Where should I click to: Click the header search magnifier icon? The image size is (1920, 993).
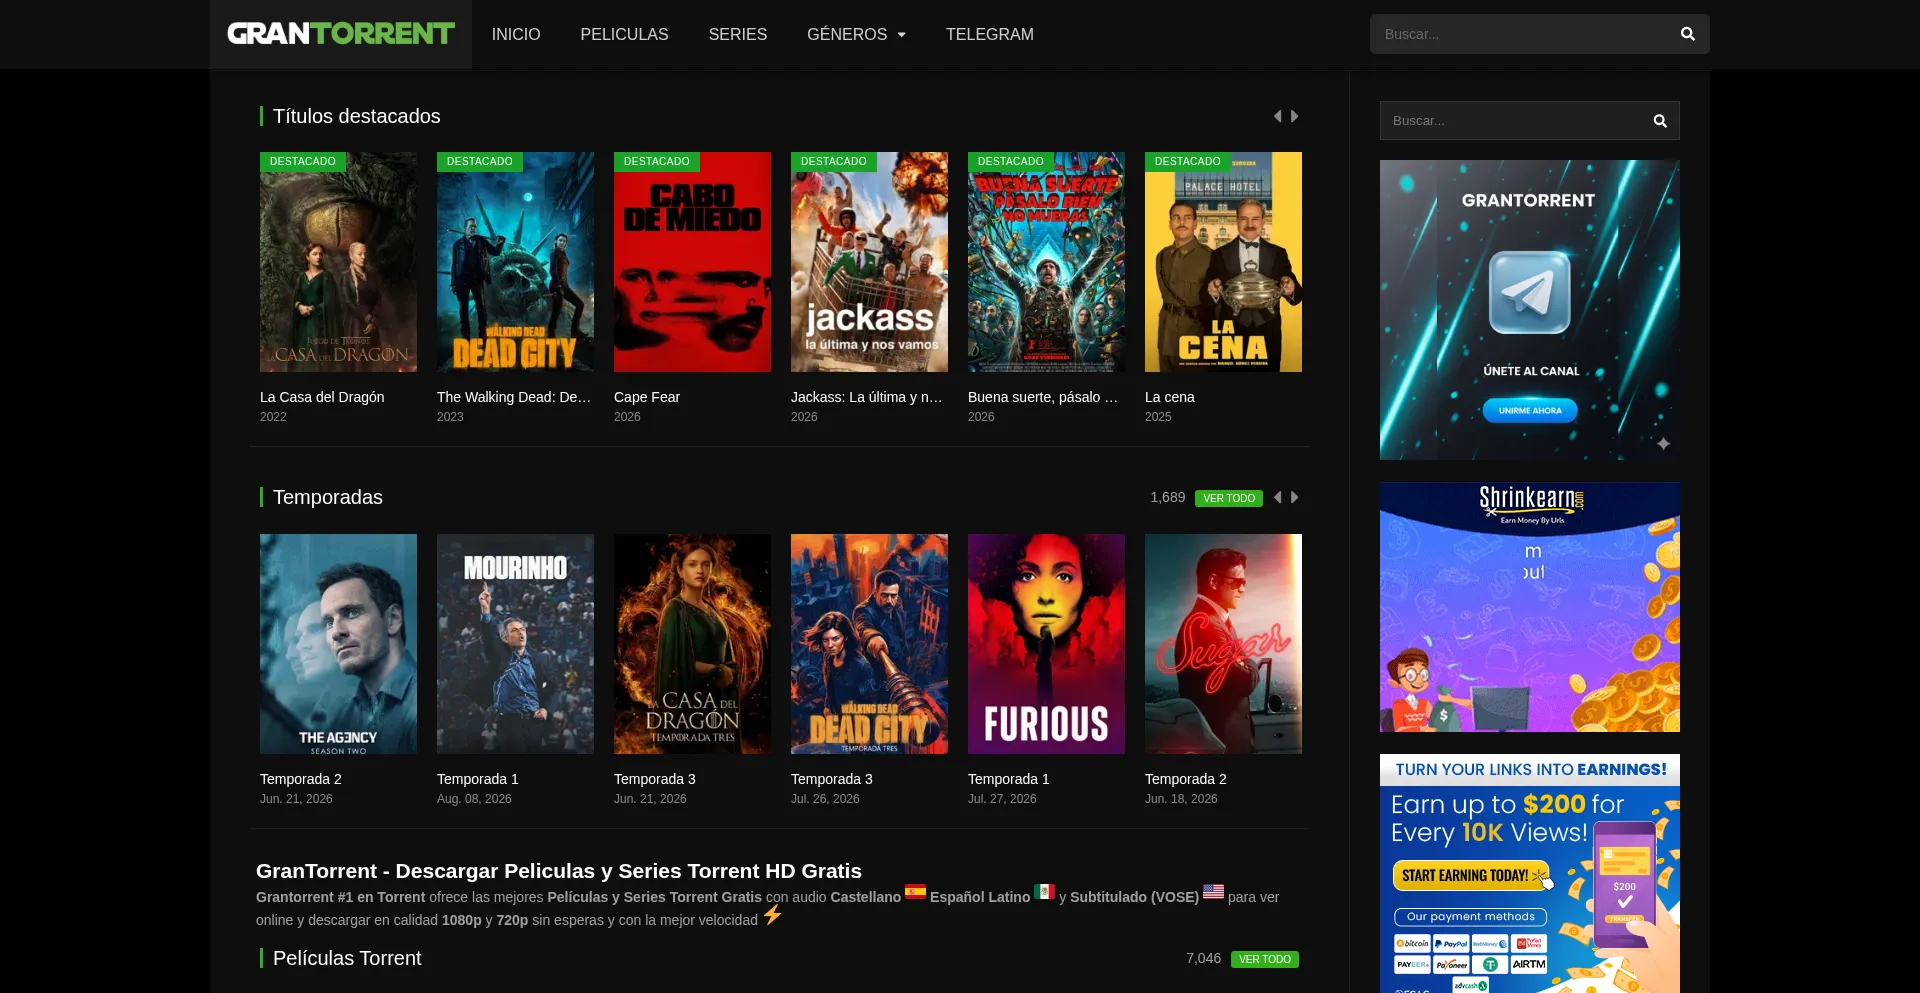1688,34
